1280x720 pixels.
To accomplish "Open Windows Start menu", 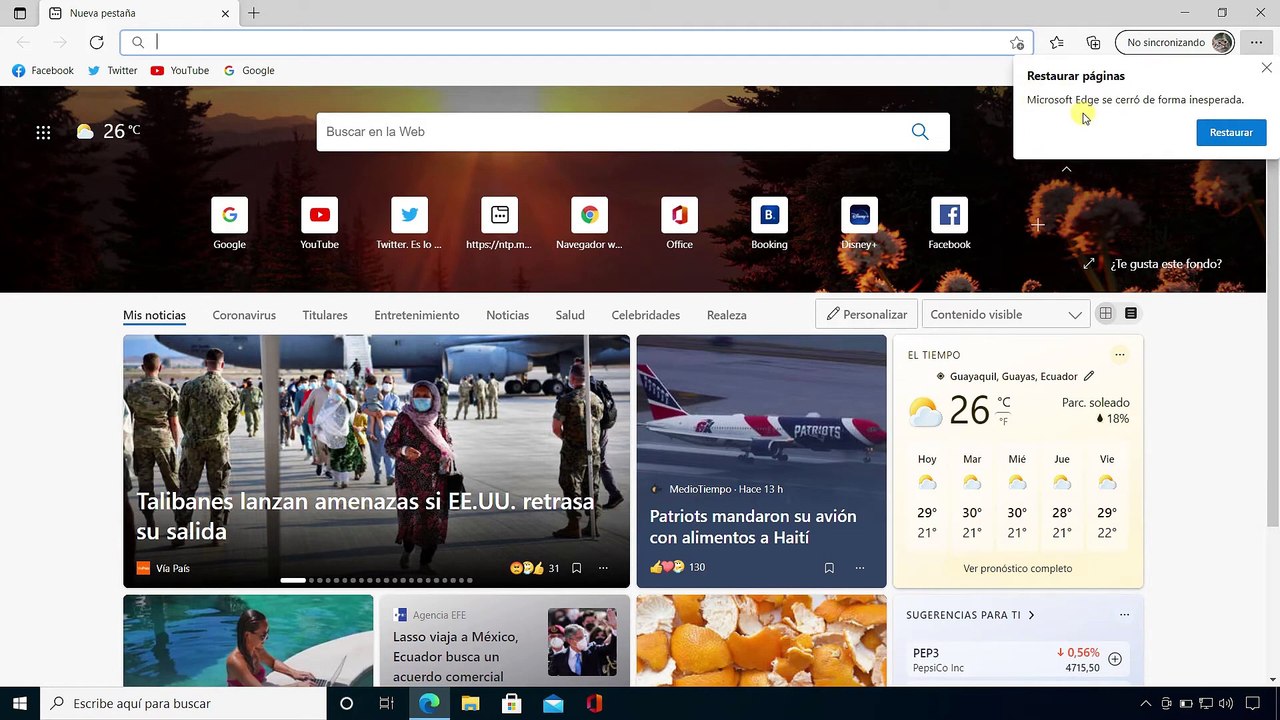I will (x=19, y=703).
